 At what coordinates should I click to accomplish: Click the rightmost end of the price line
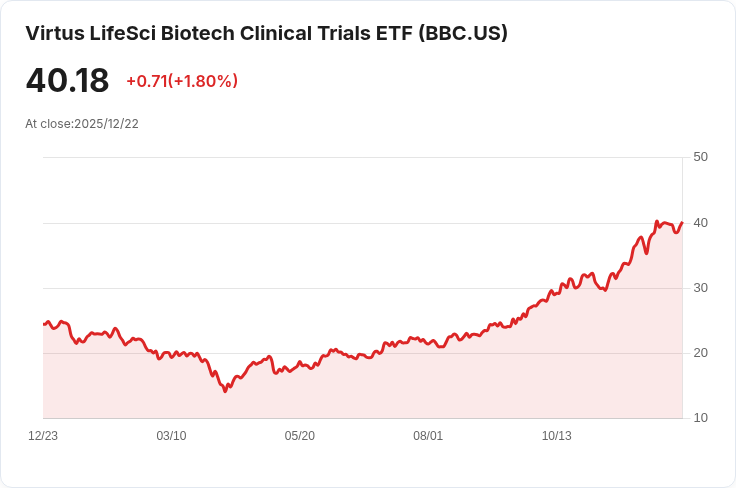[x=682, y=223]
